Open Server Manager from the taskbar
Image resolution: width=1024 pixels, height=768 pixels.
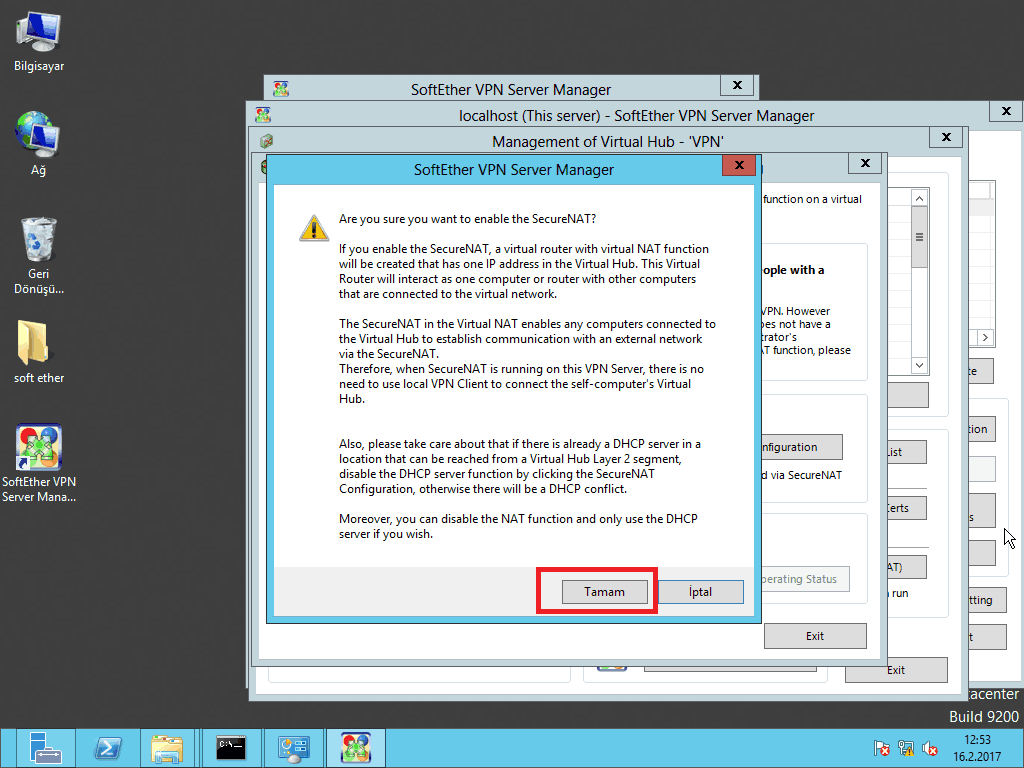(45, 748)
